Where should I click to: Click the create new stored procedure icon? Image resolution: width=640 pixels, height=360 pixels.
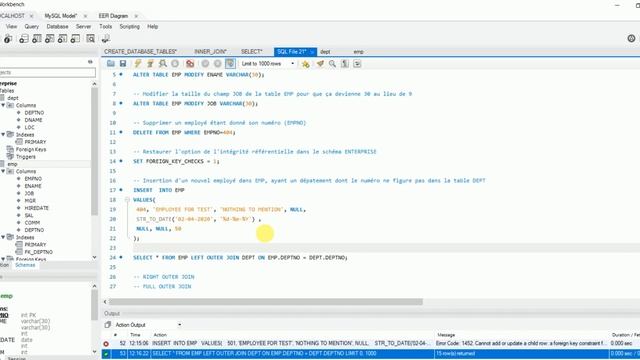click(x=62, y=39)
